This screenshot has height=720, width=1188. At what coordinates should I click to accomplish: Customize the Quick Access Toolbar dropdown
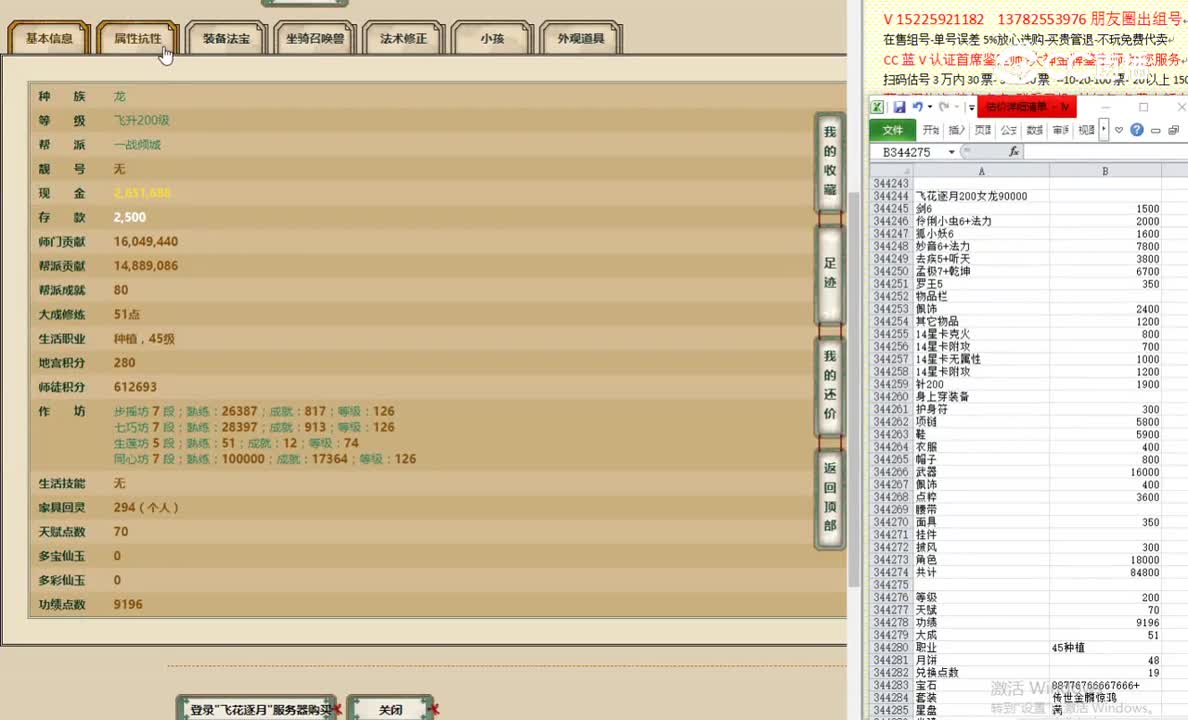(971, 108)
